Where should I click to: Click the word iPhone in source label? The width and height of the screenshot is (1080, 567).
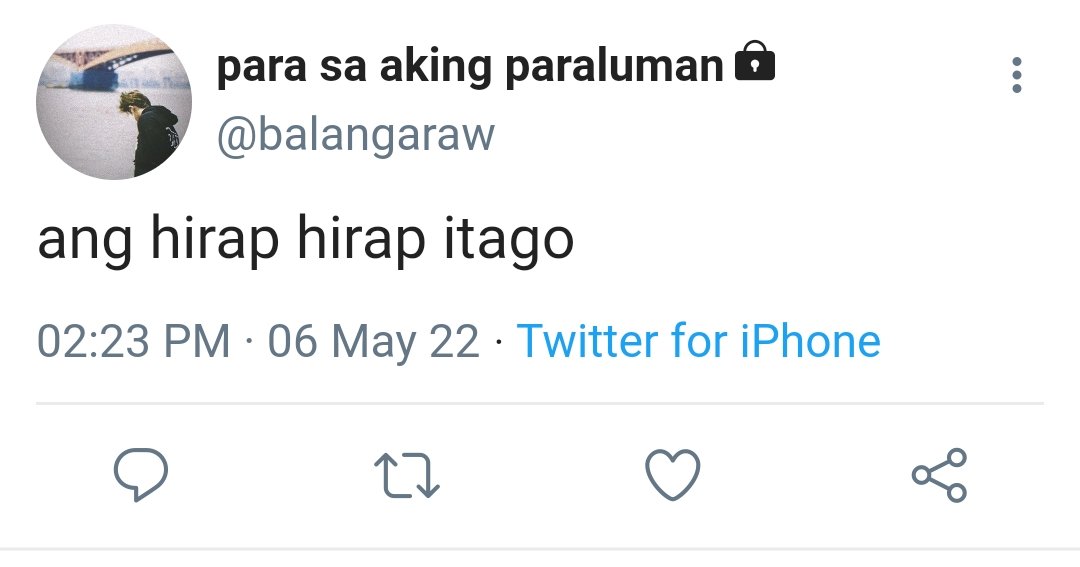coord(811,340)
